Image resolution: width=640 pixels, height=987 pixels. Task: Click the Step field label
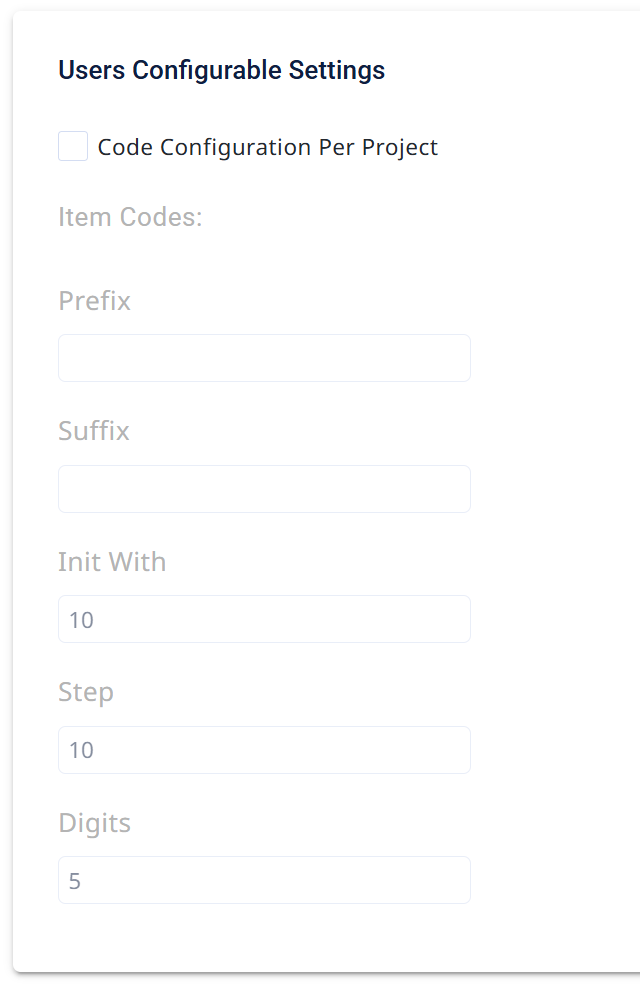pyautogui.click(x=86, y=693)
